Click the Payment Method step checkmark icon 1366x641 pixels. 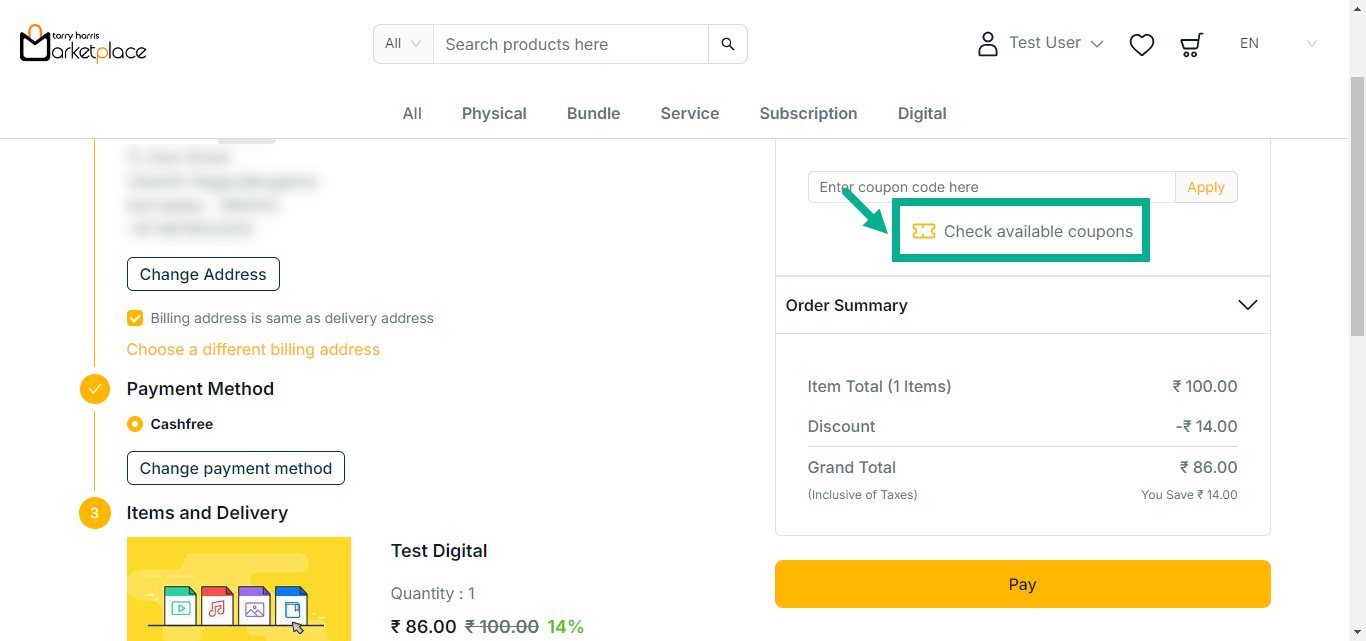95,389
